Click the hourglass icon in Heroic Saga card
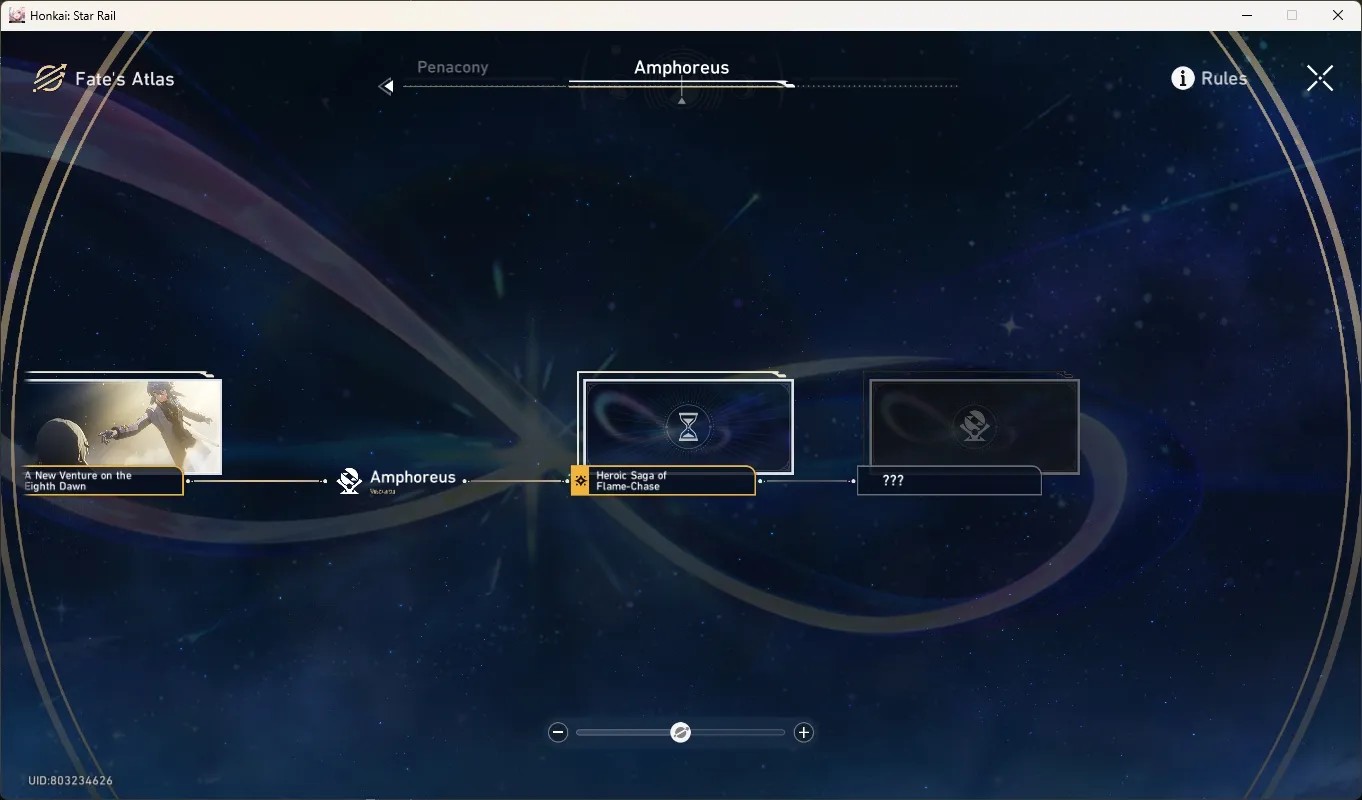Viewport: 1362px width, 800px height. 688,427
